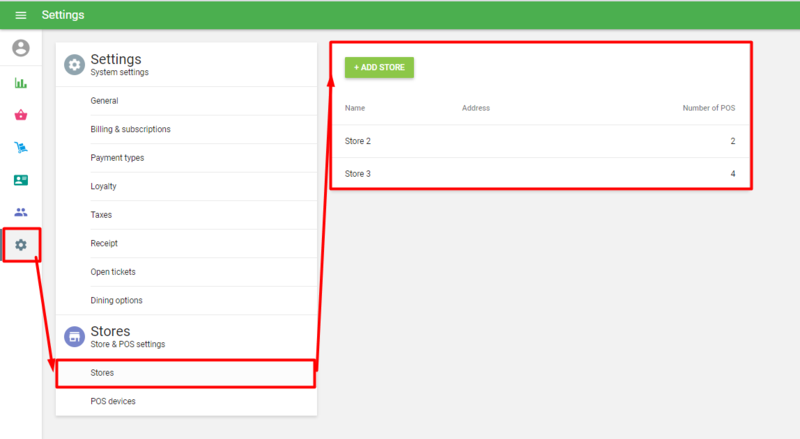
Task: Click the Stores section storefront icon
Action: tap(74, 337)
